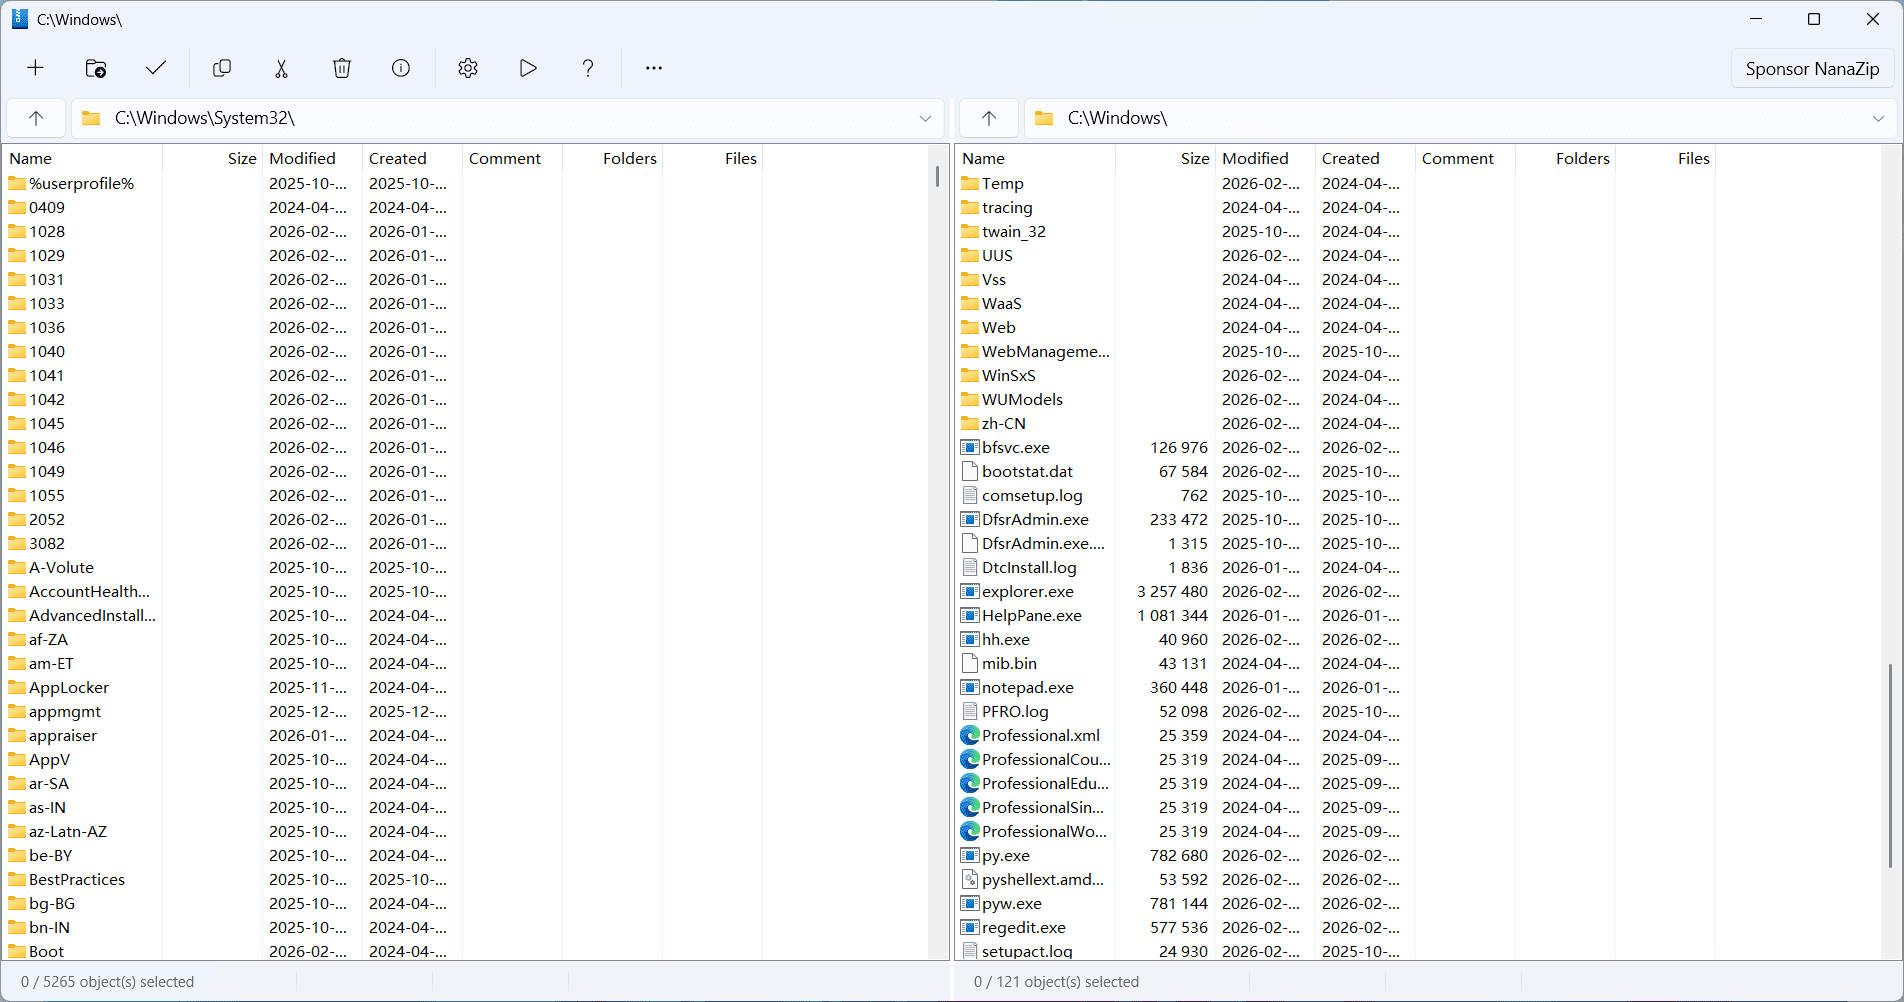Open the Temp folder in the right panel
The height and width of the screenshot is (1002, 1904).
click(1003, 183)
